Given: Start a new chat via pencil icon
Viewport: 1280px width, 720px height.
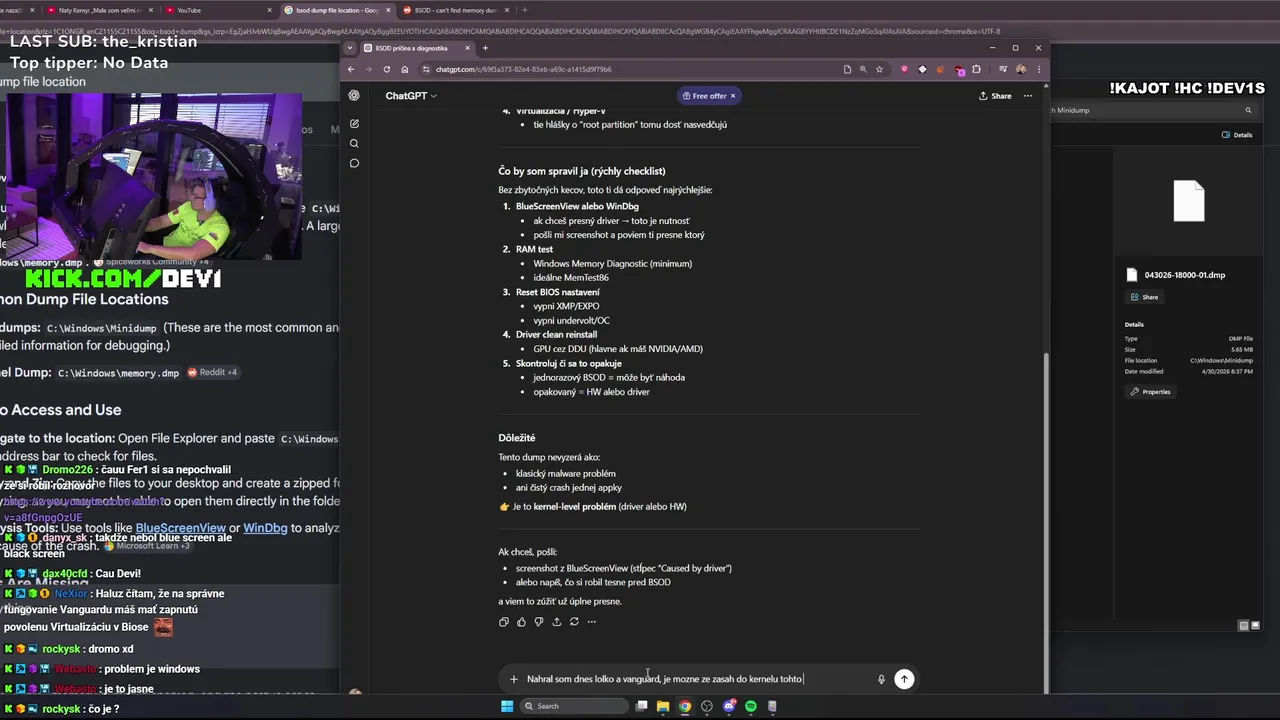Looking at the screenshot, I should click(x=354, y=124).
